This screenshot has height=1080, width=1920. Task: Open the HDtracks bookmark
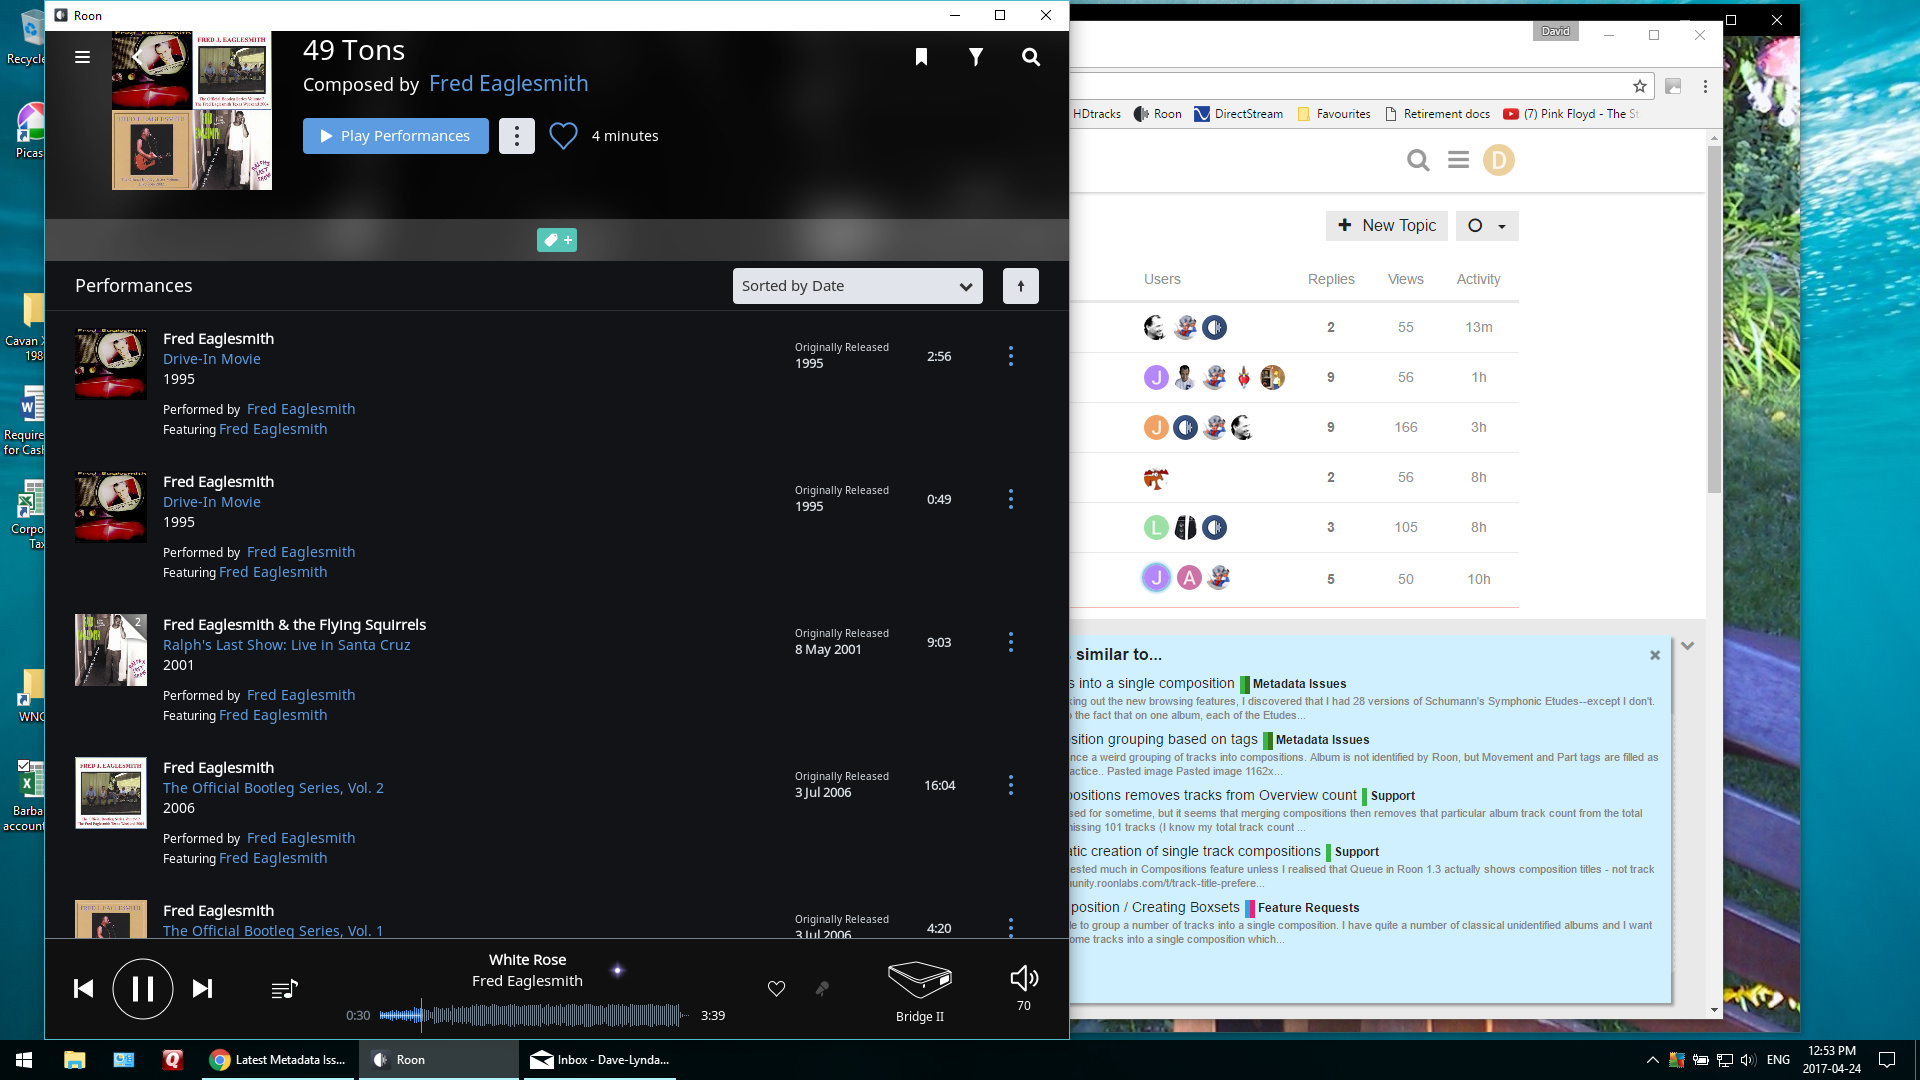[1097, 114]
